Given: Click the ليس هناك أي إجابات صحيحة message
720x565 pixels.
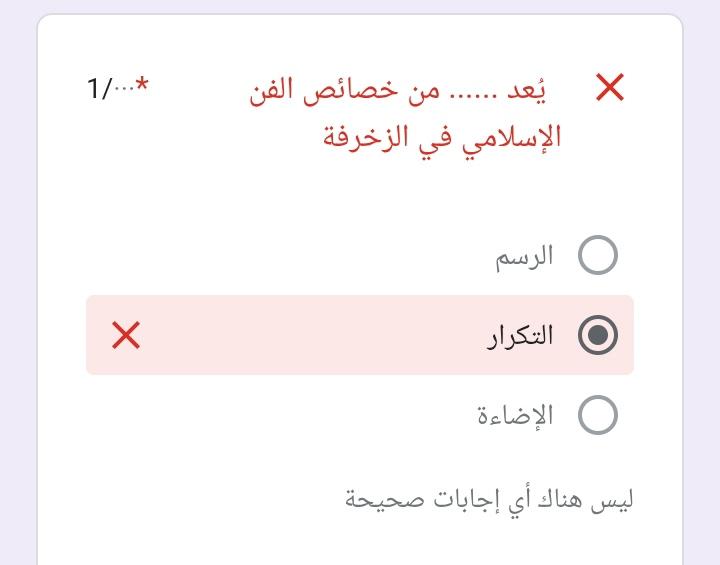Looking at the screenshot, I should 488,498.
